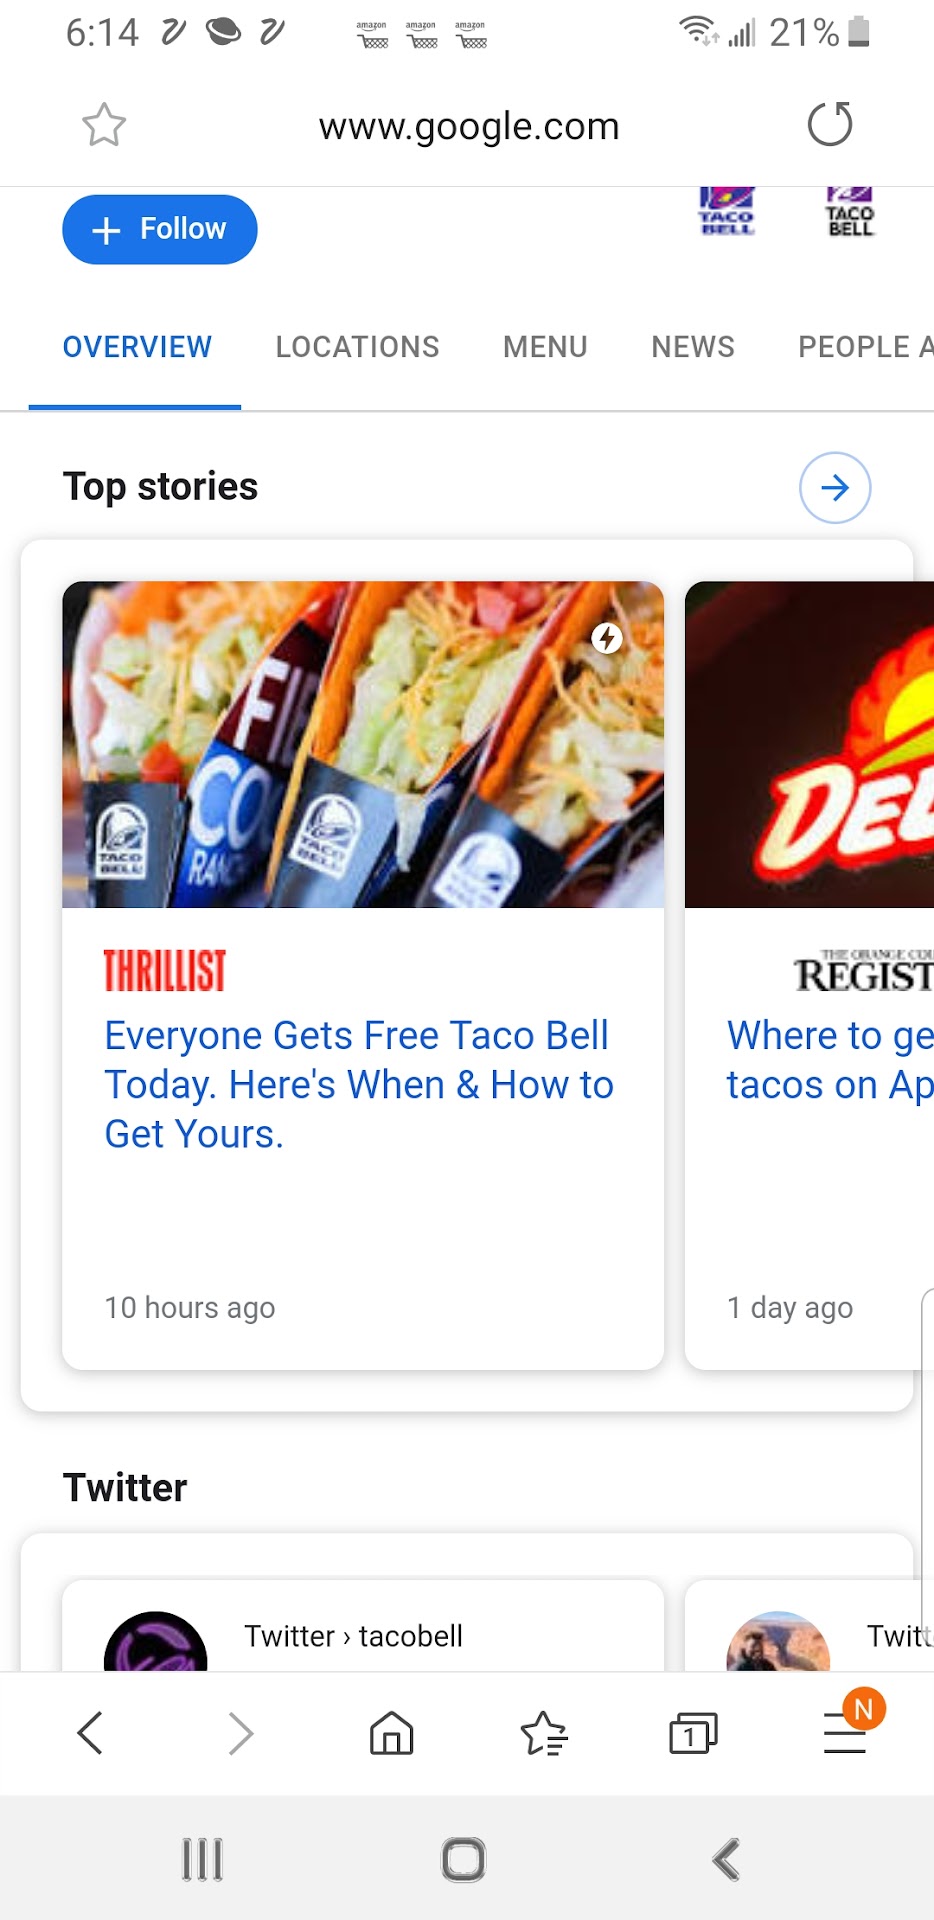
Task: Open the Orange County Register story card
Action: pos(810,1060)
